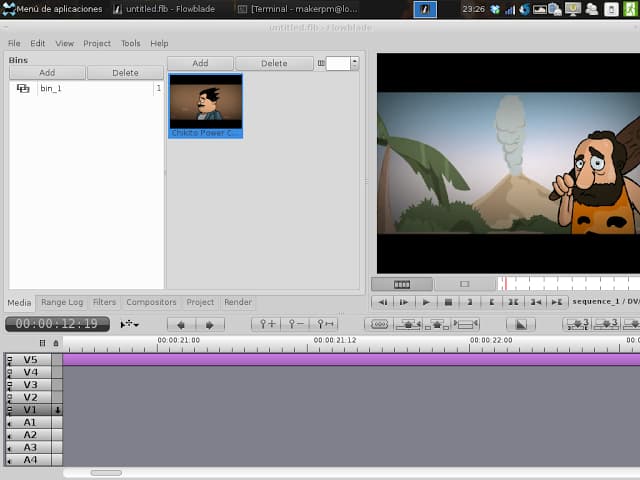Viewport: 640px width, 480px height.
Task: Open the Project menu
Action: 97,43
